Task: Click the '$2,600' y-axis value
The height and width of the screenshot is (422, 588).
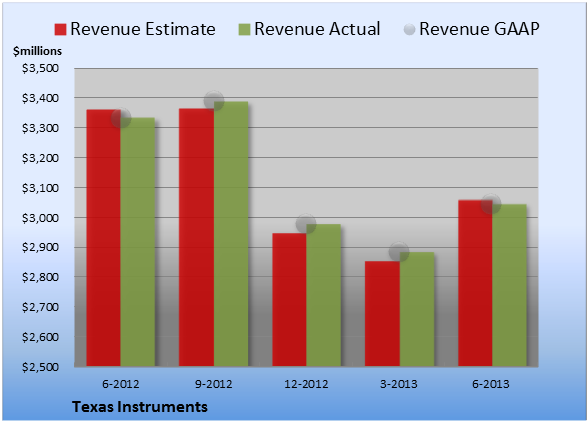Action: coord(40,337)
